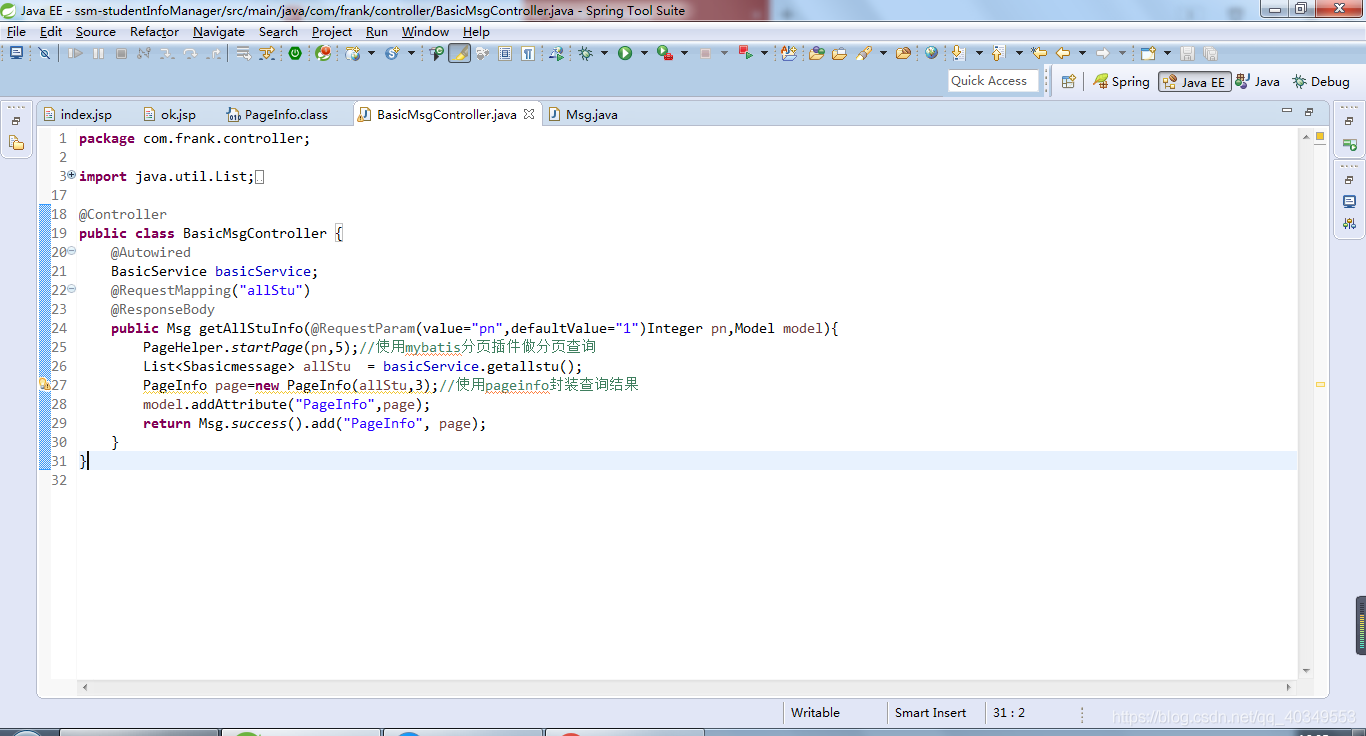Image resolution: width=1366 pixels, height=736 pixels.
Task: Click the Save All toolbar icon
Action: coord(1210,53)
